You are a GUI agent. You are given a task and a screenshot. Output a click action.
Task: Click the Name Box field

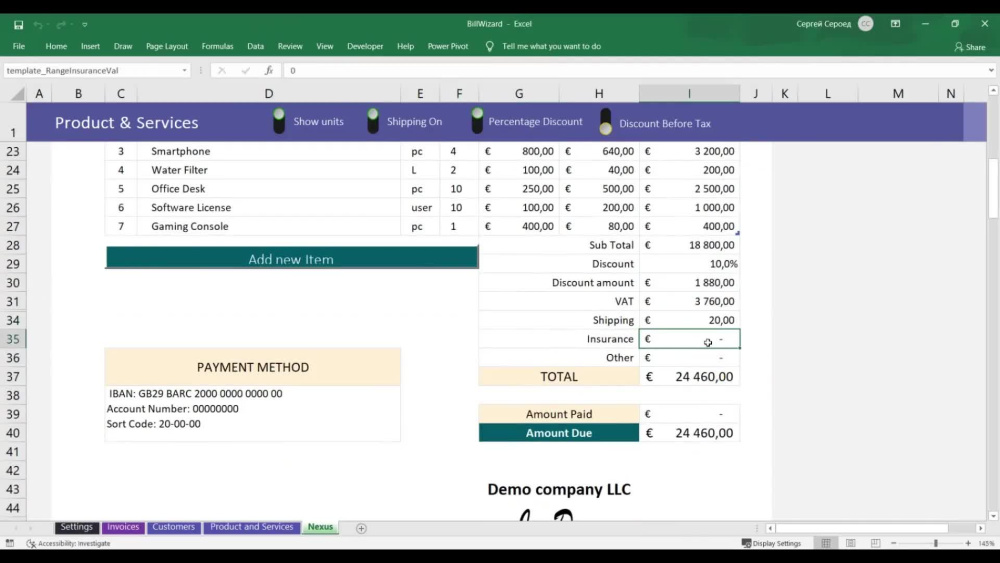(92, 70)
